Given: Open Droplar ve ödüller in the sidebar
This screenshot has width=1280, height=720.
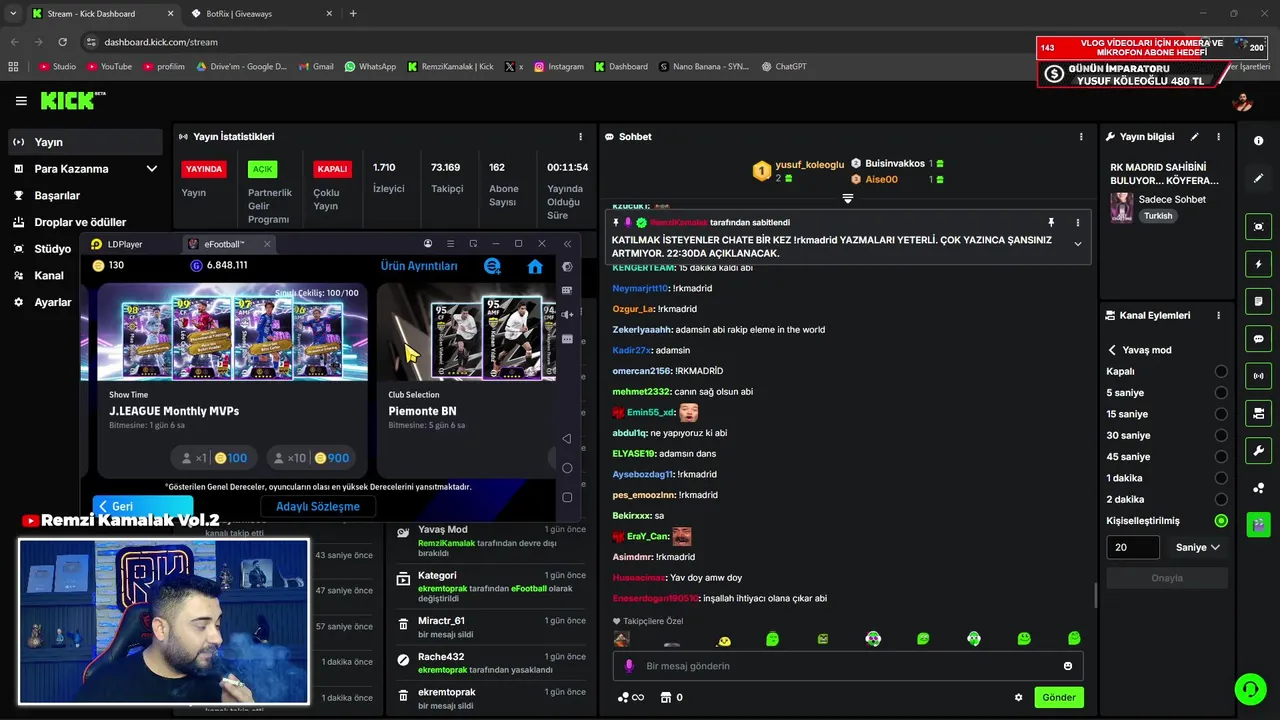Looking at the screenshot, I should [85, 222].
